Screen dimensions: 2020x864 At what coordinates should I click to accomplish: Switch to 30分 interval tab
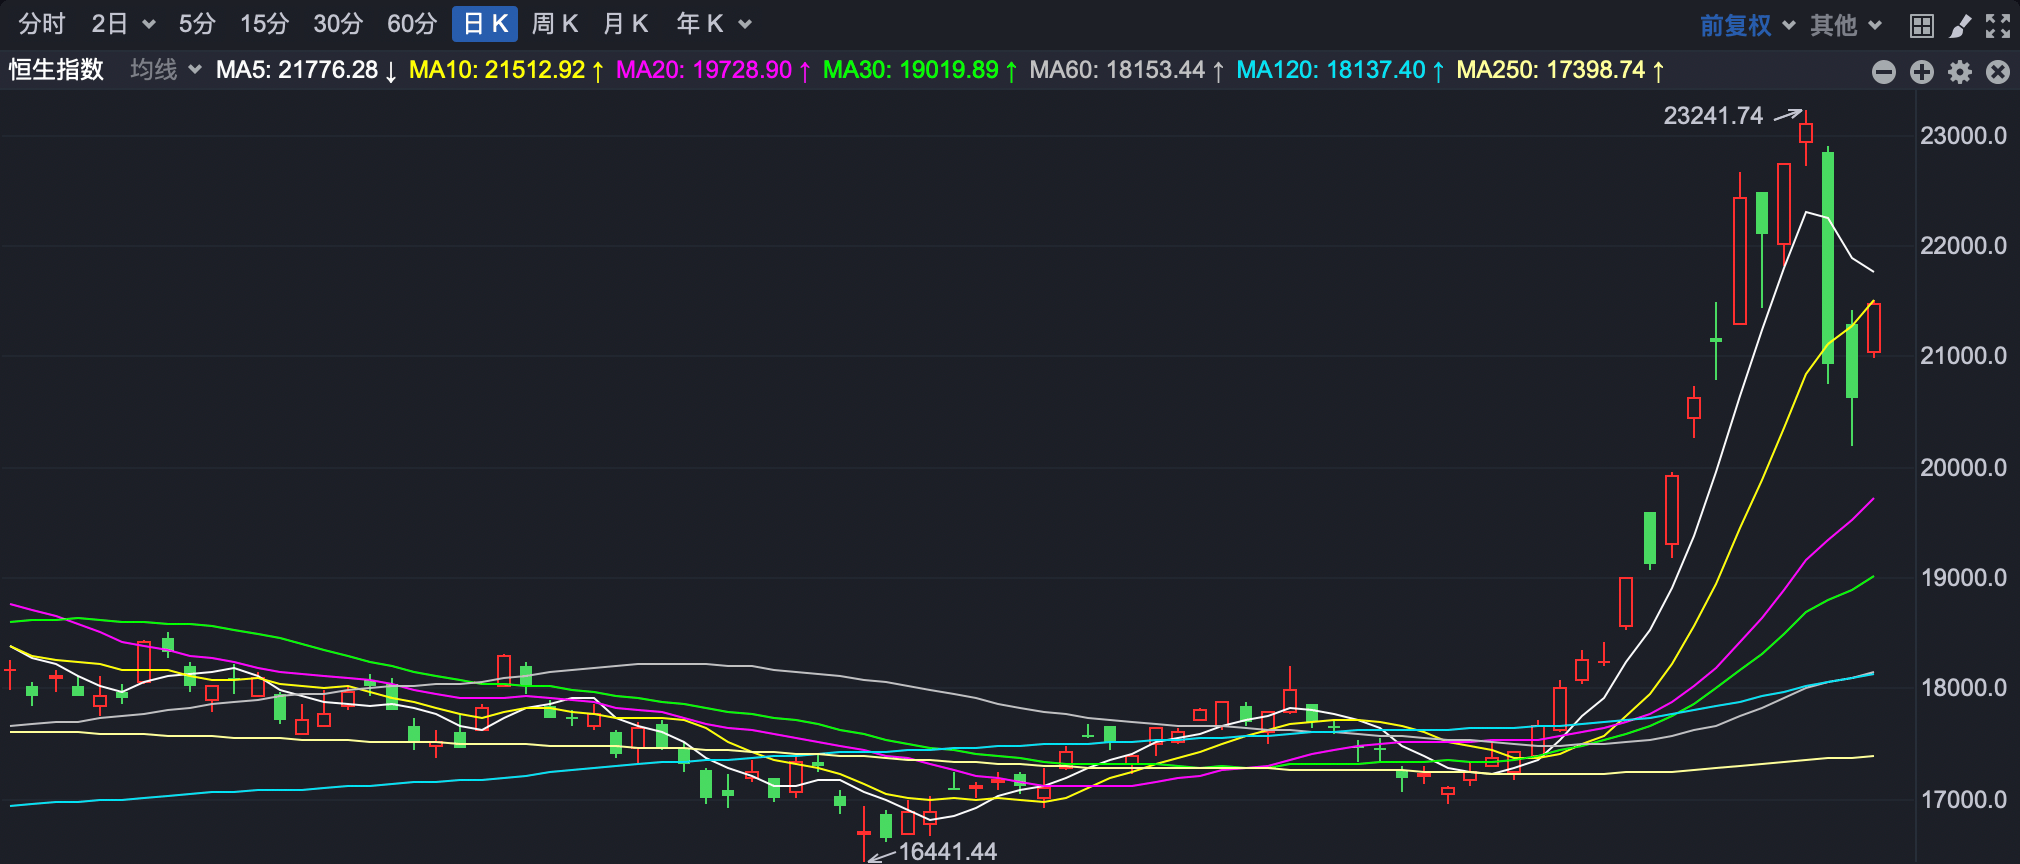(338, 24)
